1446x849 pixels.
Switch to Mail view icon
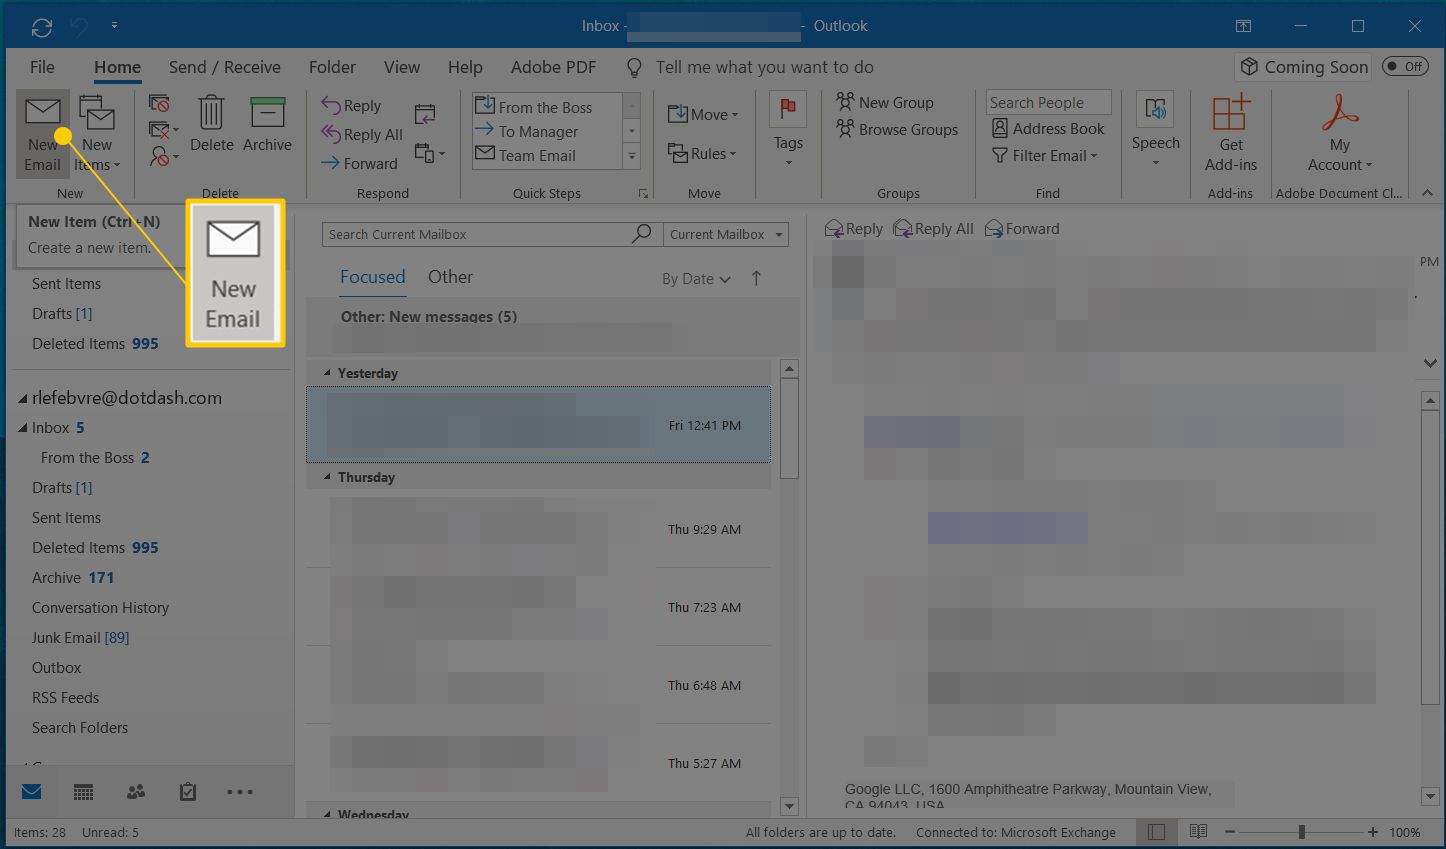point(32,792)
